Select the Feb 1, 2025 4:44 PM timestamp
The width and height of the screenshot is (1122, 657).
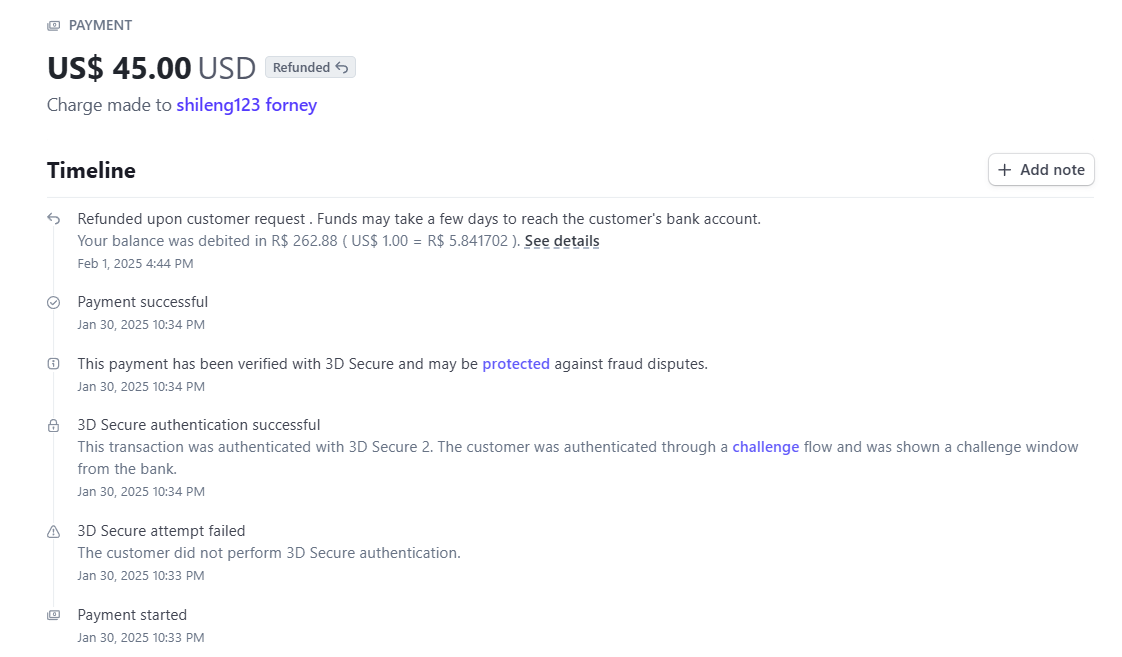[135, 263]
